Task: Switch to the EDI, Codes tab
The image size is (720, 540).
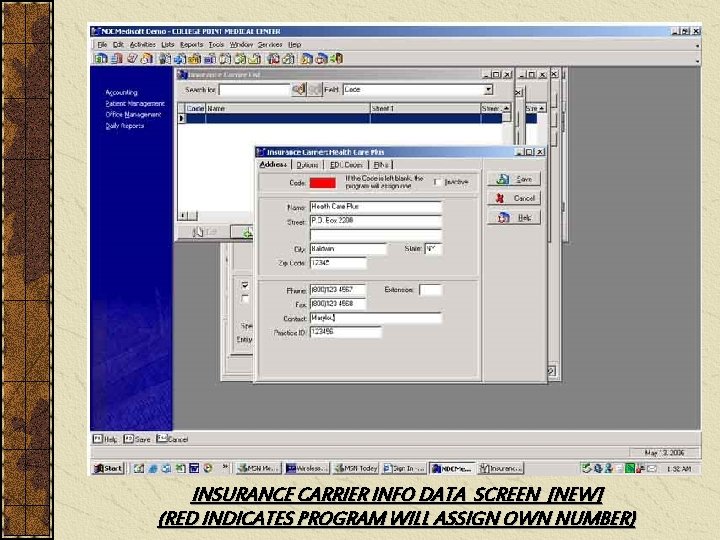Action: pyautogui.click(x=346, y=165)
